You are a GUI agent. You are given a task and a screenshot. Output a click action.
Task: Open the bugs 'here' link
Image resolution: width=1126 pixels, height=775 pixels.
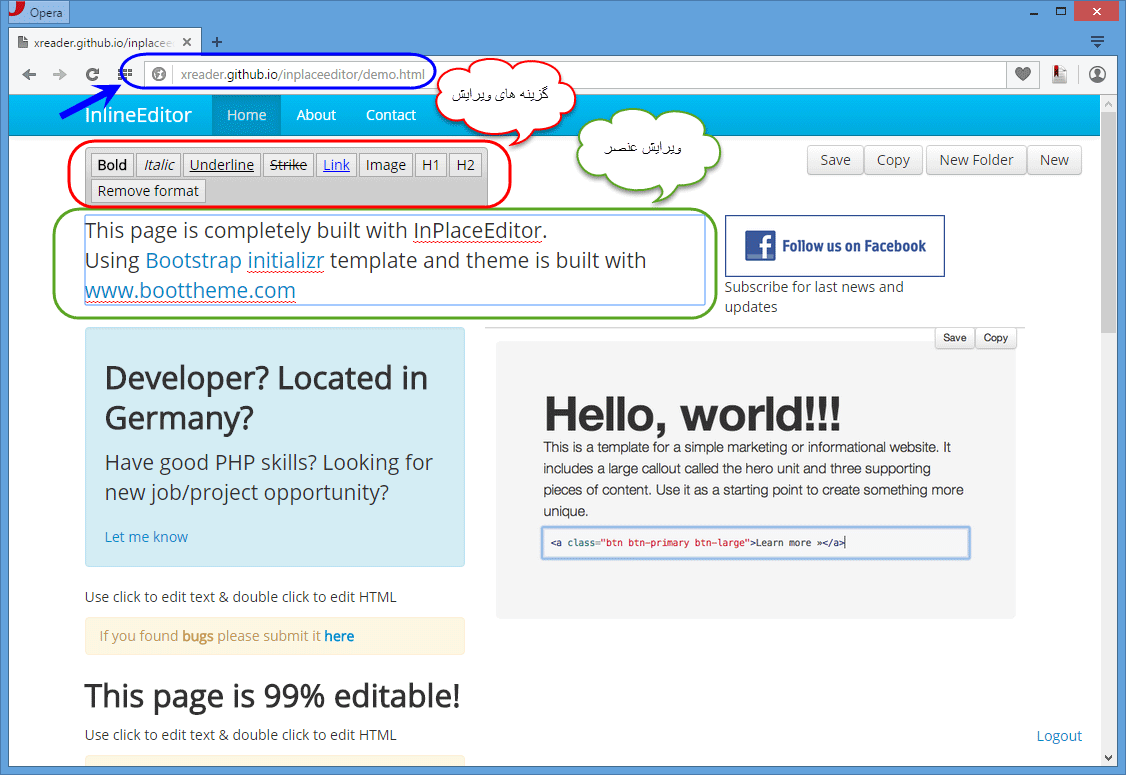coord(339,636)
